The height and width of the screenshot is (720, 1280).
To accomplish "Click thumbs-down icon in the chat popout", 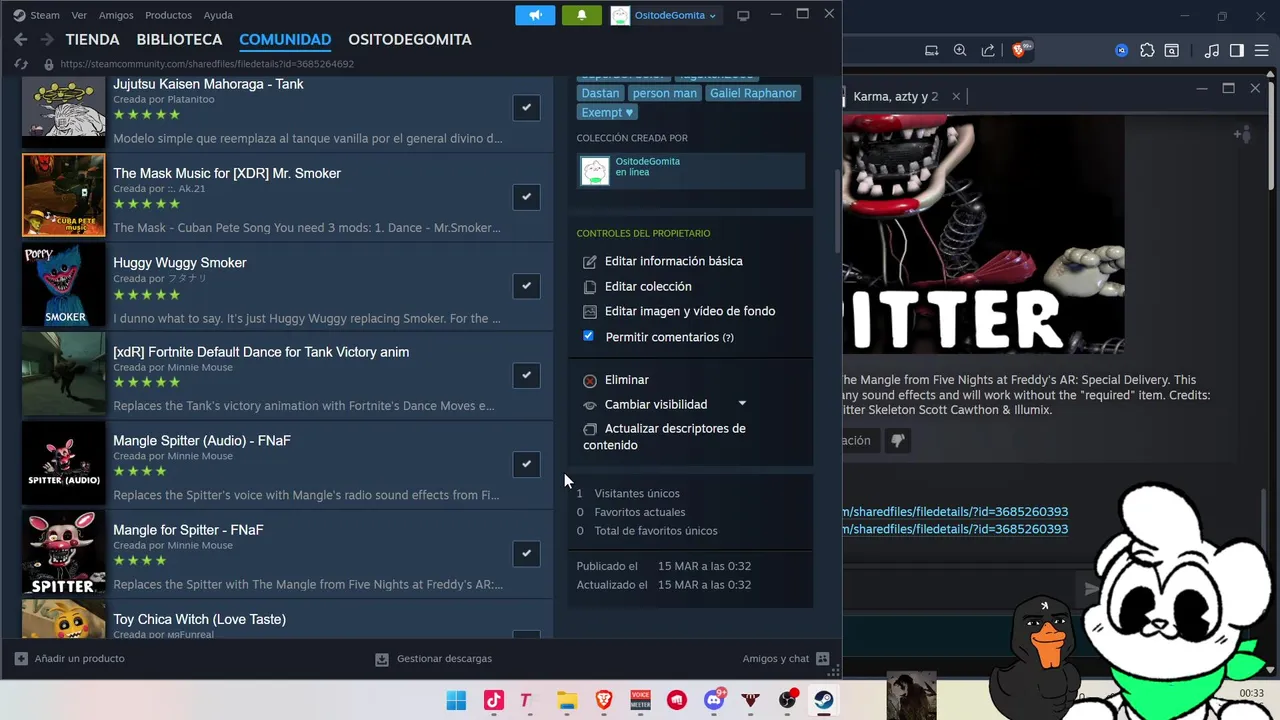I will (898, 440).
